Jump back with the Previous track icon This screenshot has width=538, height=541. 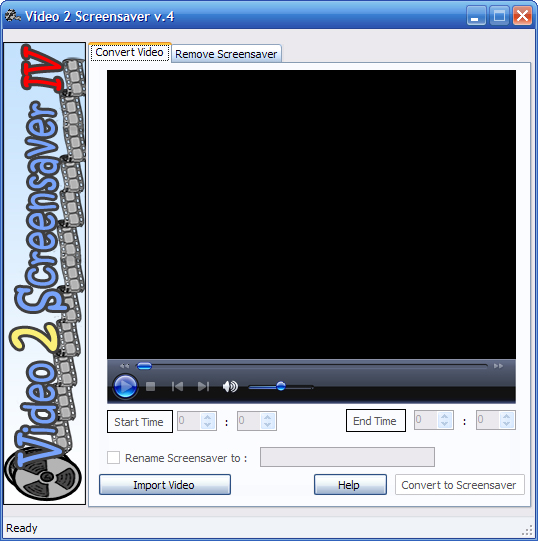coord(177,386)
